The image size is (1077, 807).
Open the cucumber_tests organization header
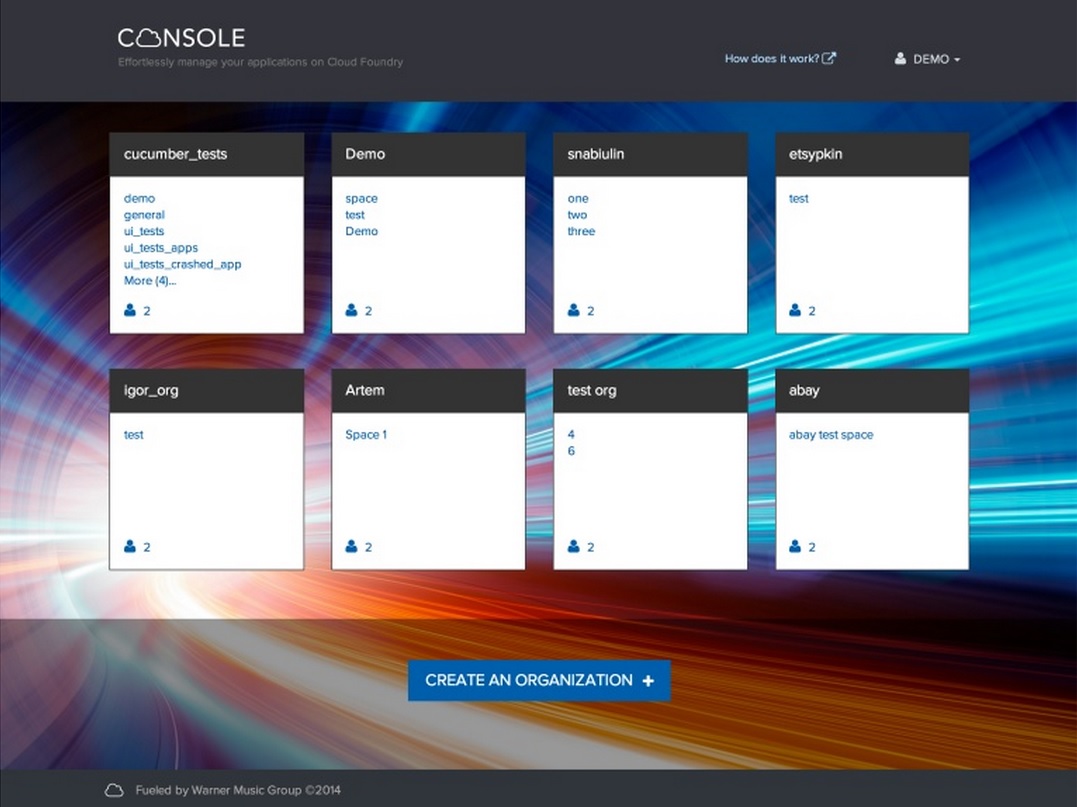pos(207,155)
